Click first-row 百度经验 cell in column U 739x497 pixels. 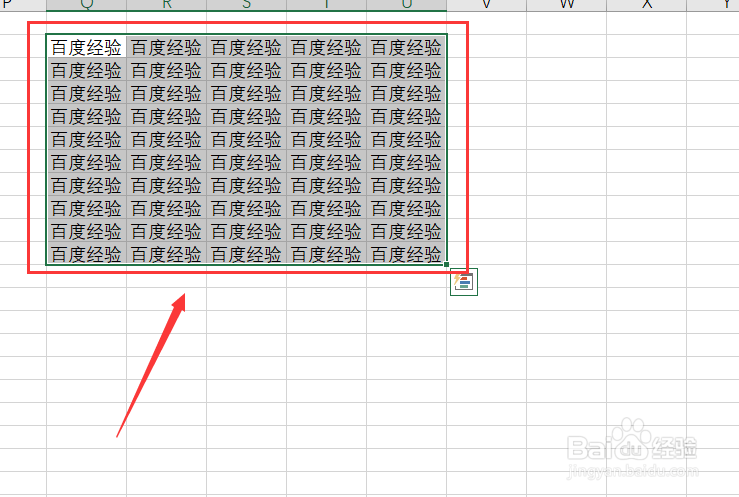(406, 46)
